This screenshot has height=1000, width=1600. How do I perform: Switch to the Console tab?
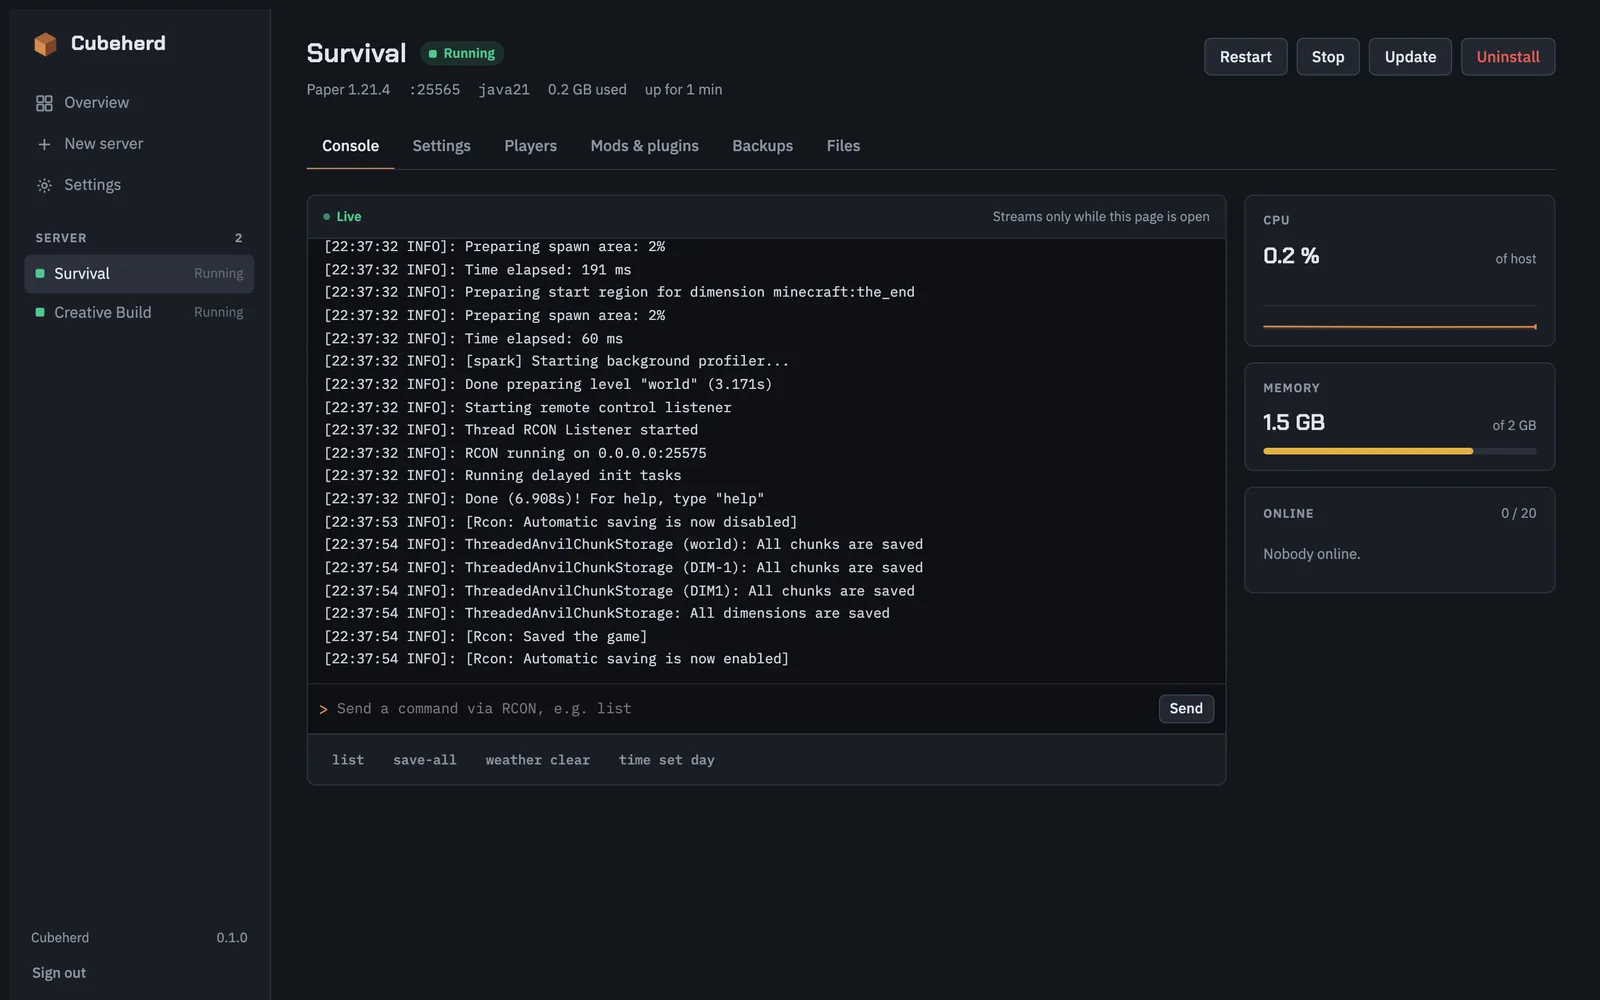(350, 146)
